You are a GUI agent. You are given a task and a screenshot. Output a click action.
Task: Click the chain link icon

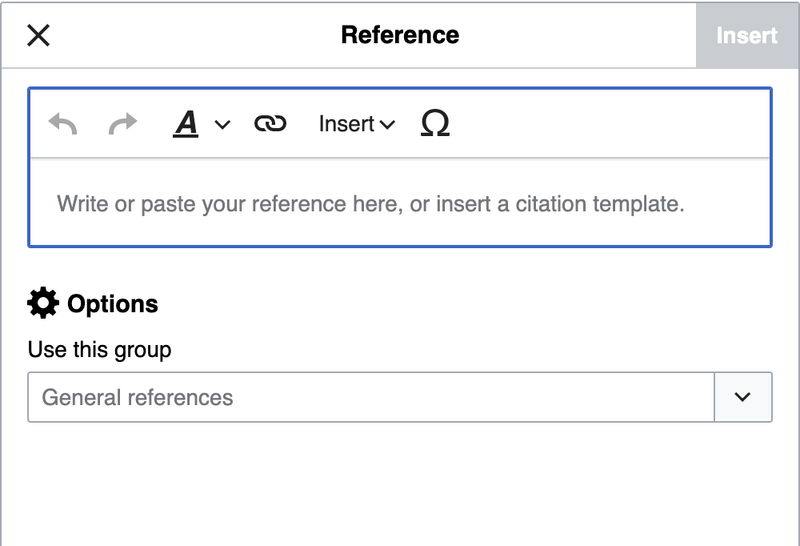tap(269, 124)
